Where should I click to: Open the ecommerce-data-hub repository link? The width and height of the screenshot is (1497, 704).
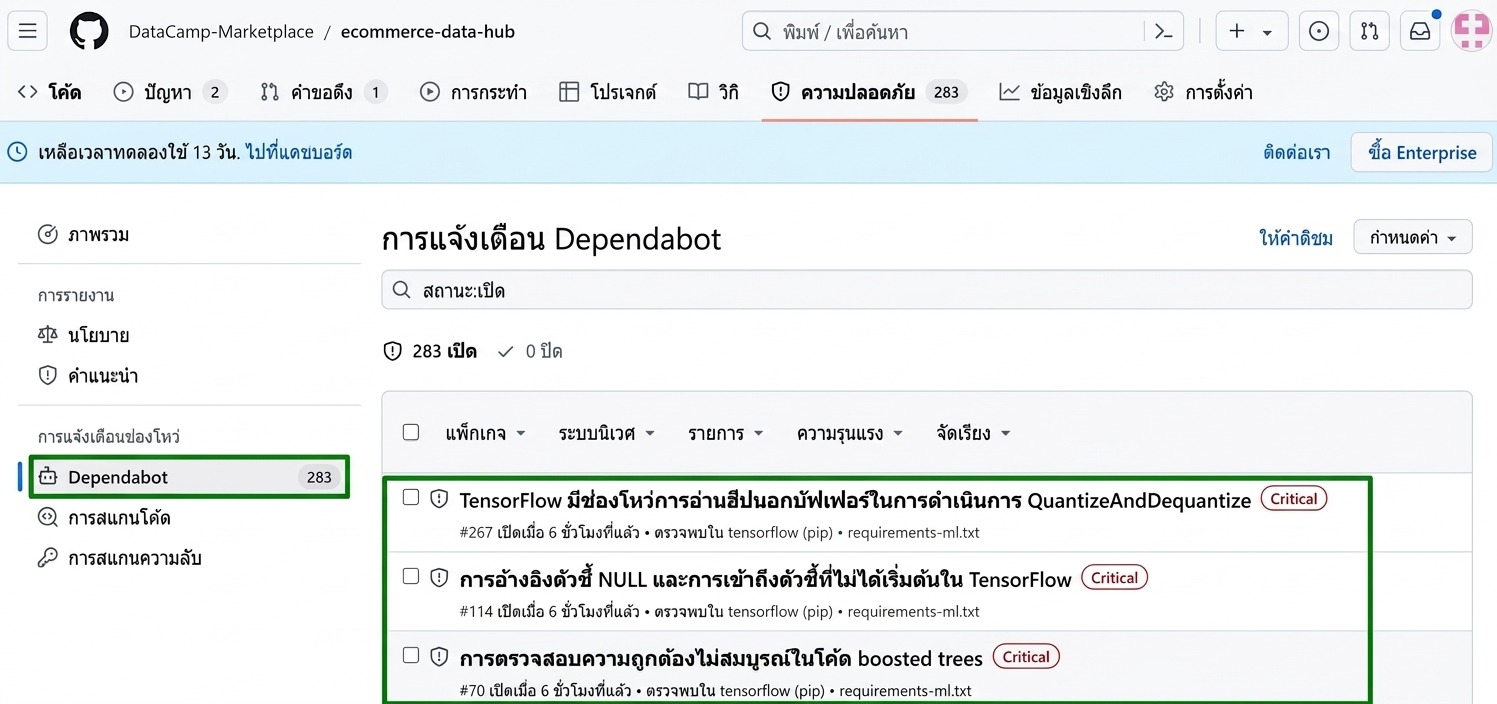tap(428, 32)
